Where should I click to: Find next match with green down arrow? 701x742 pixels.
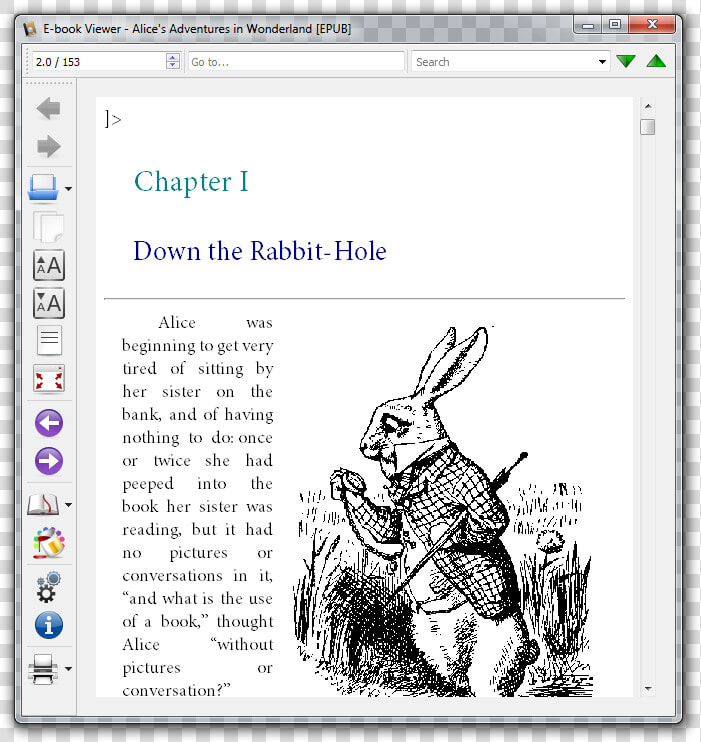[x=626, y=62]
